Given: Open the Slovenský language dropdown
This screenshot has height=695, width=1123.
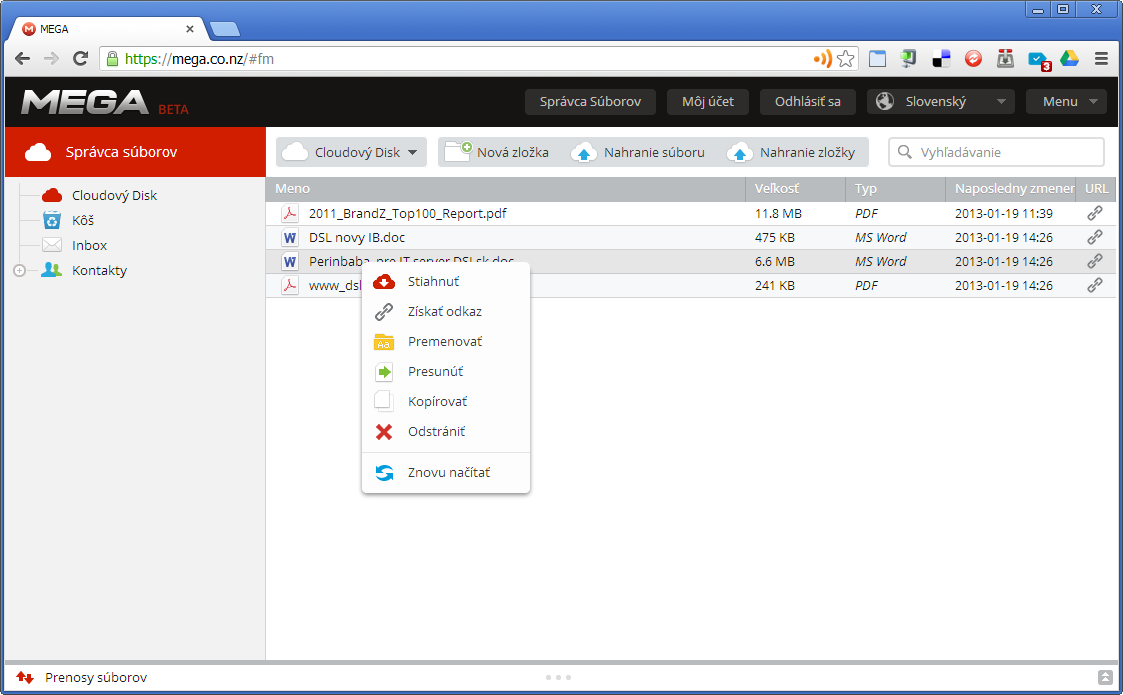Looking at the screenshot, I should coord(940,102).
